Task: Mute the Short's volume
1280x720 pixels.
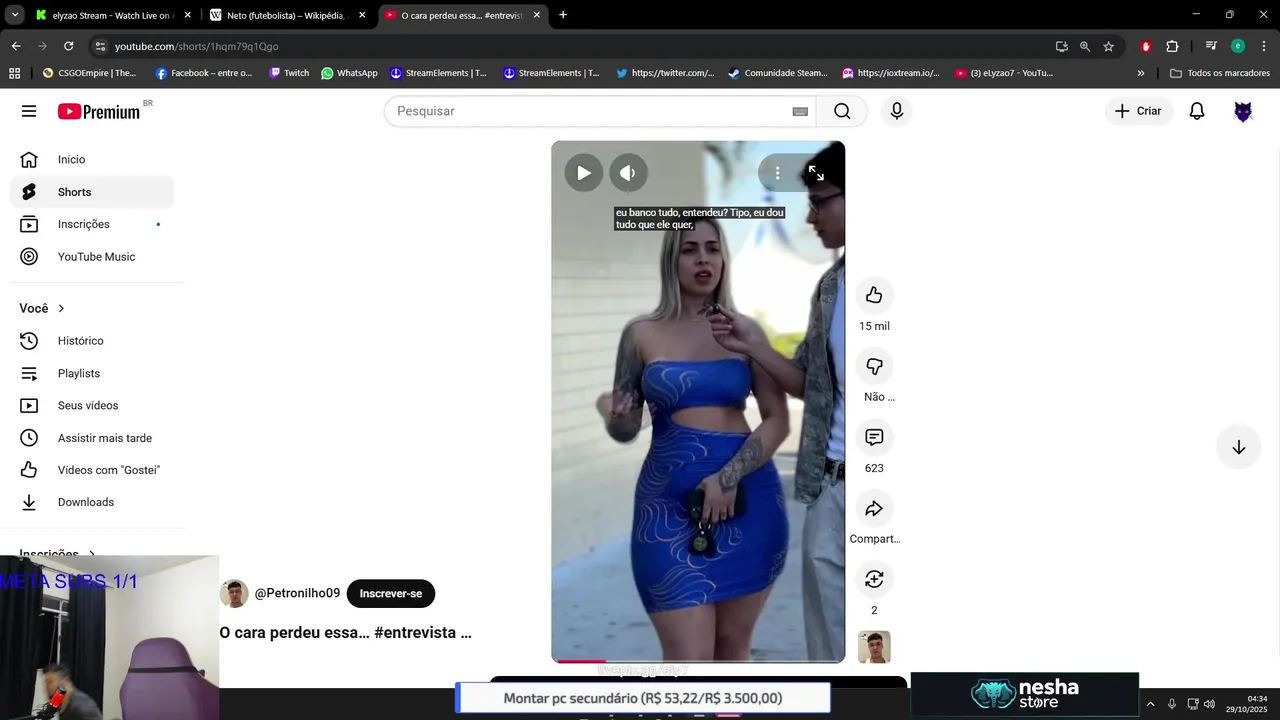Action: click(628, 173)
